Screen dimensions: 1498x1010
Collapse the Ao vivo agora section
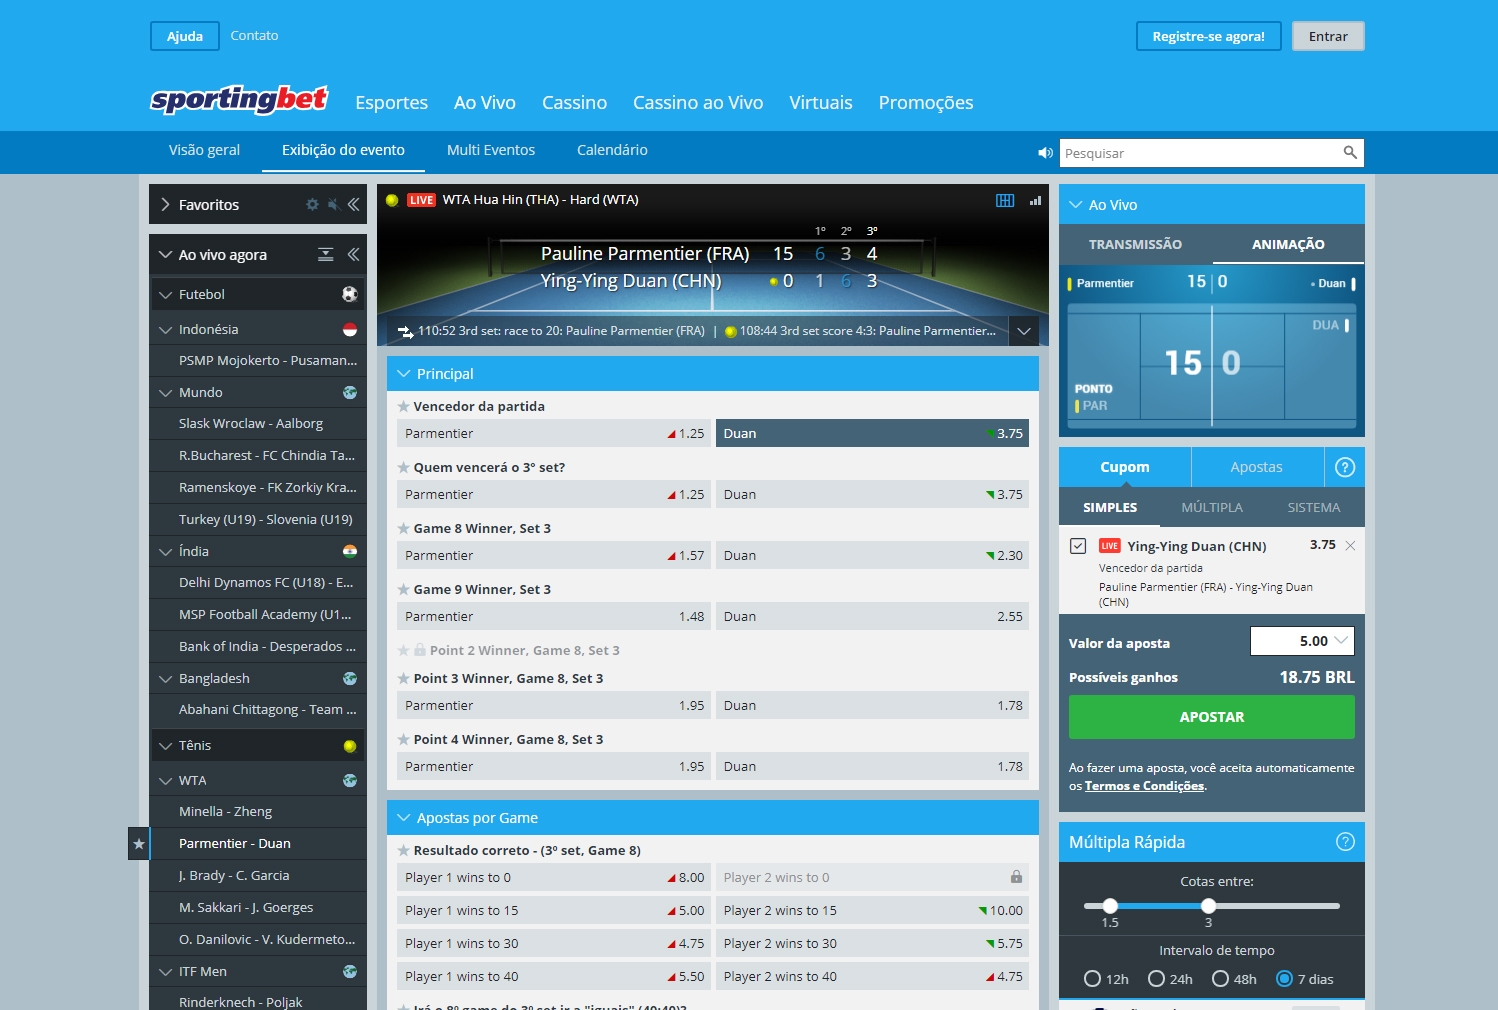pyautogui.click(x=165, y=254)
